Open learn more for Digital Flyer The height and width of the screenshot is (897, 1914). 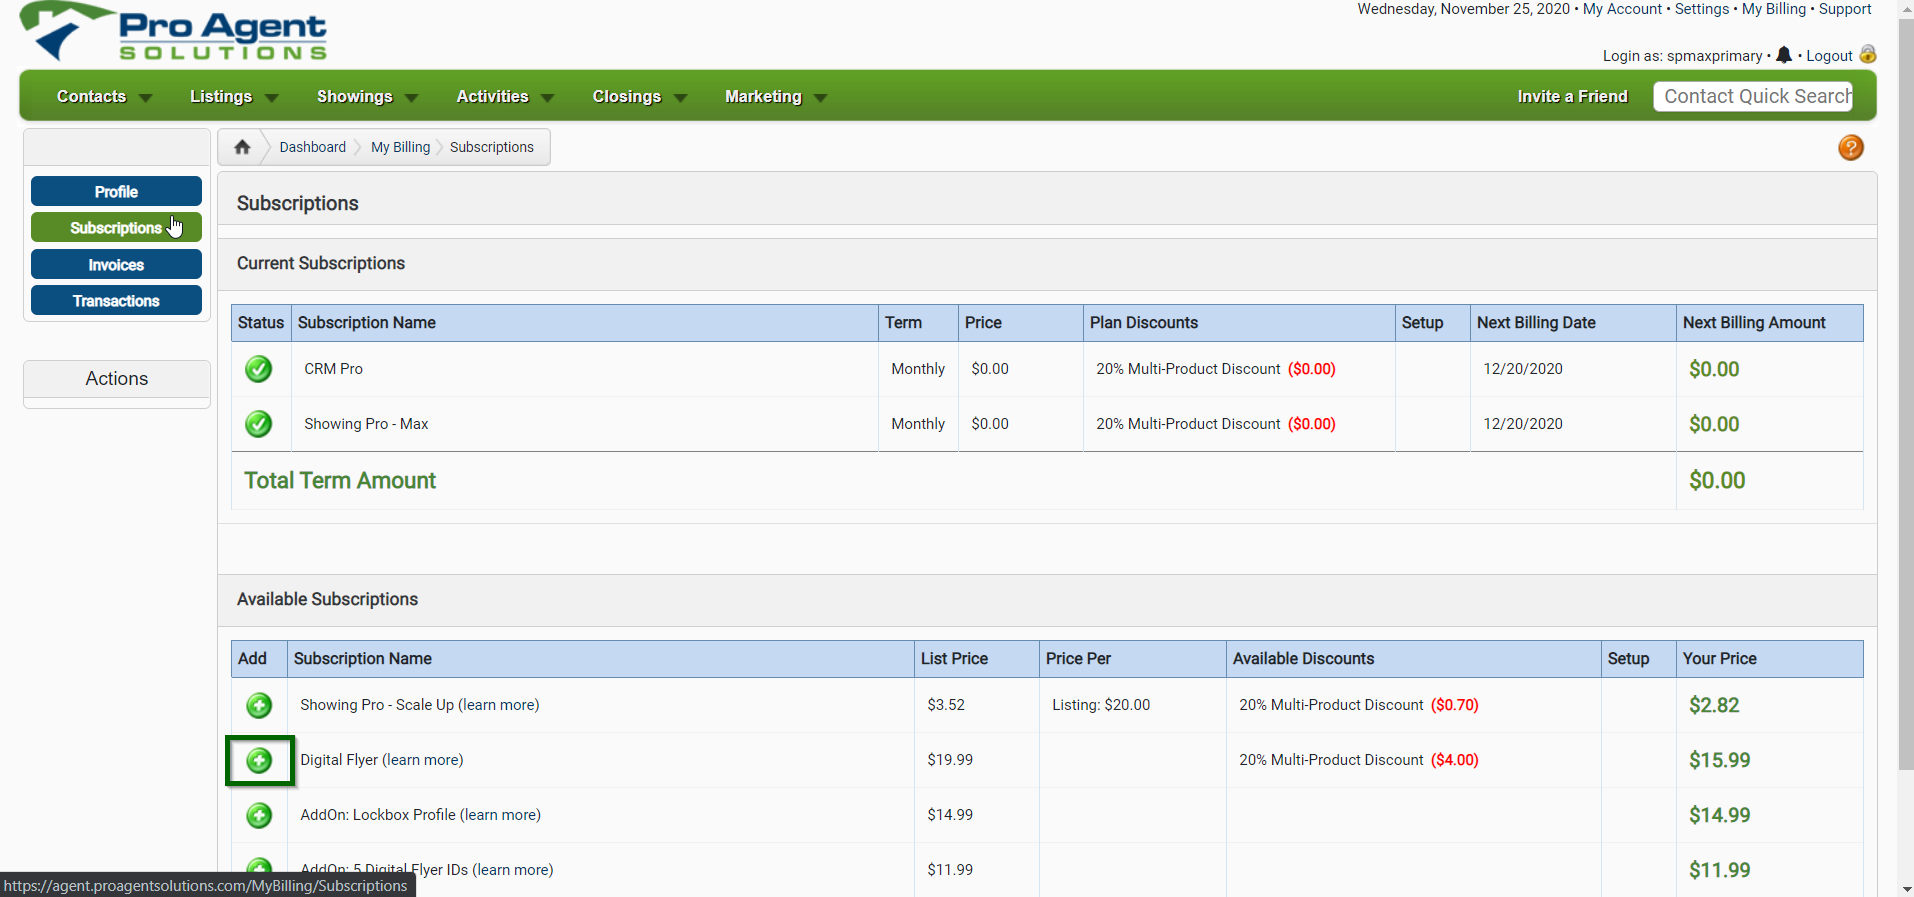coord(423,760)
